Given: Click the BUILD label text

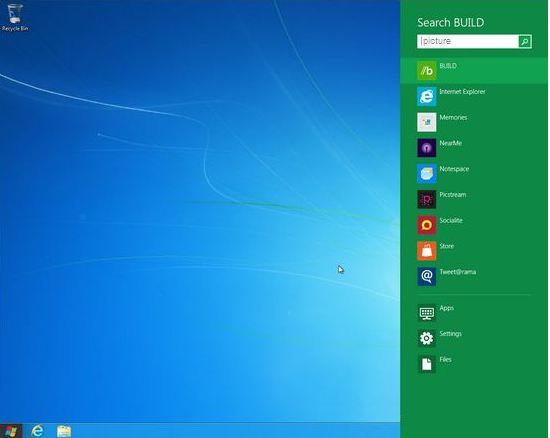Looking at the screenshot, I should [x=448, y=66].
